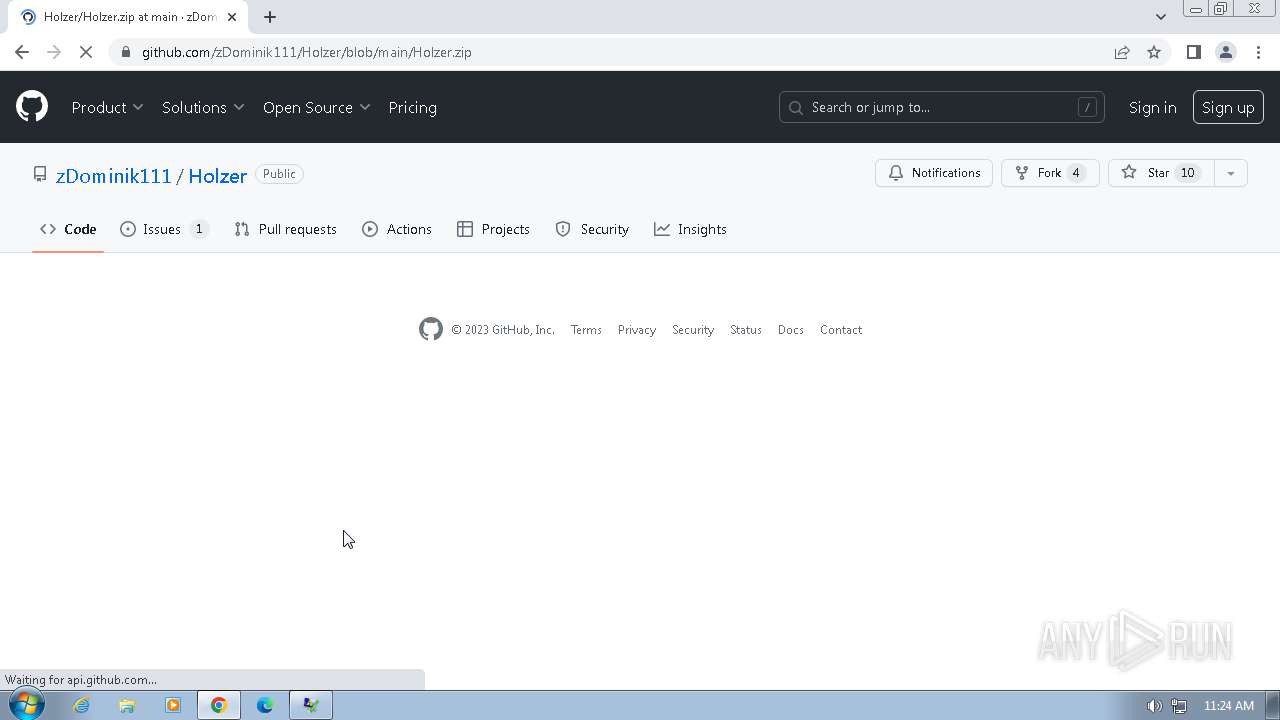Open the footer Privacy link
Viewport: 1280px width, 720px height.
pos(637,330)
